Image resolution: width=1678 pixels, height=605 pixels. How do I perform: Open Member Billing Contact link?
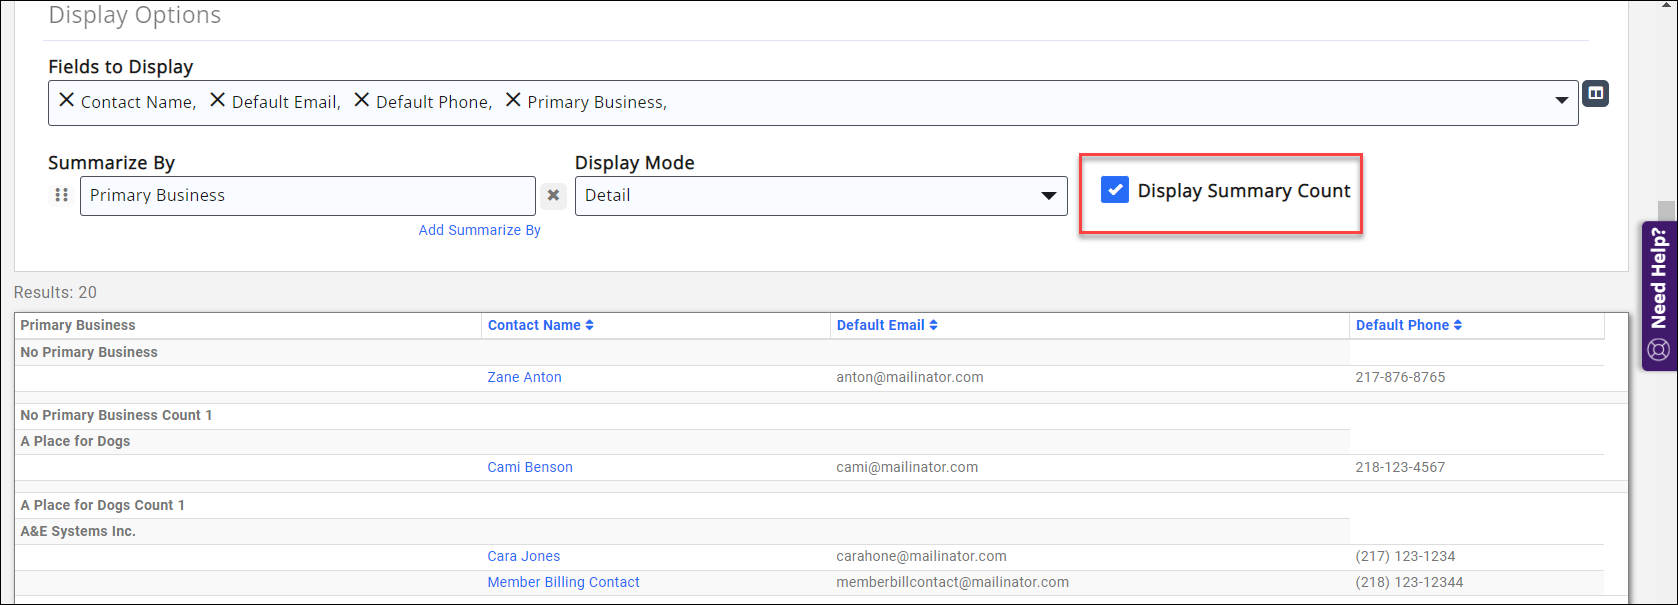click(x=563, y=582)
